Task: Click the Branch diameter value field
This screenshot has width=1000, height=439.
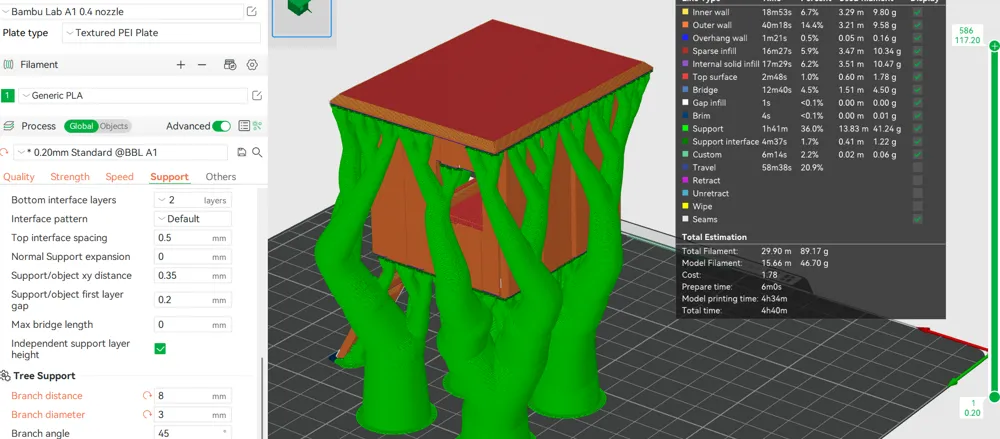Action: point(193,415)
